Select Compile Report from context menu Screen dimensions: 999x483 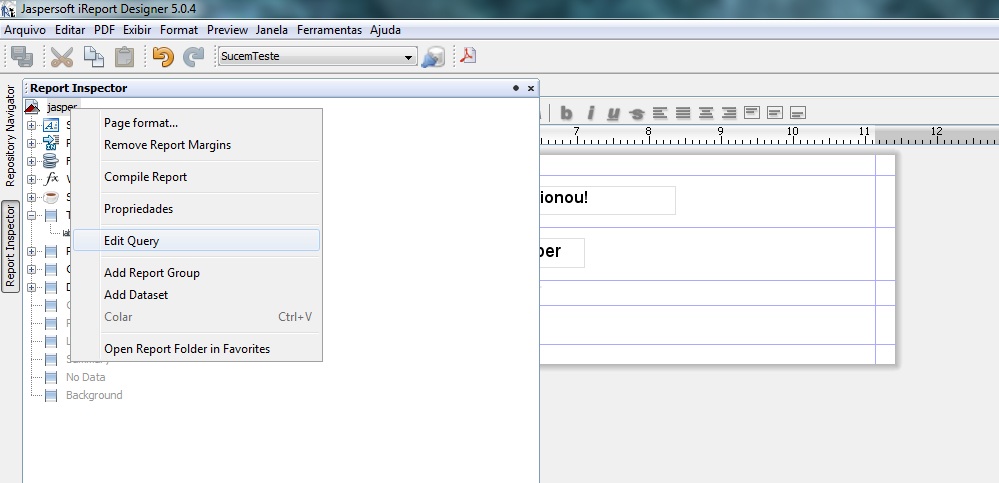click(x=196, y=177)
